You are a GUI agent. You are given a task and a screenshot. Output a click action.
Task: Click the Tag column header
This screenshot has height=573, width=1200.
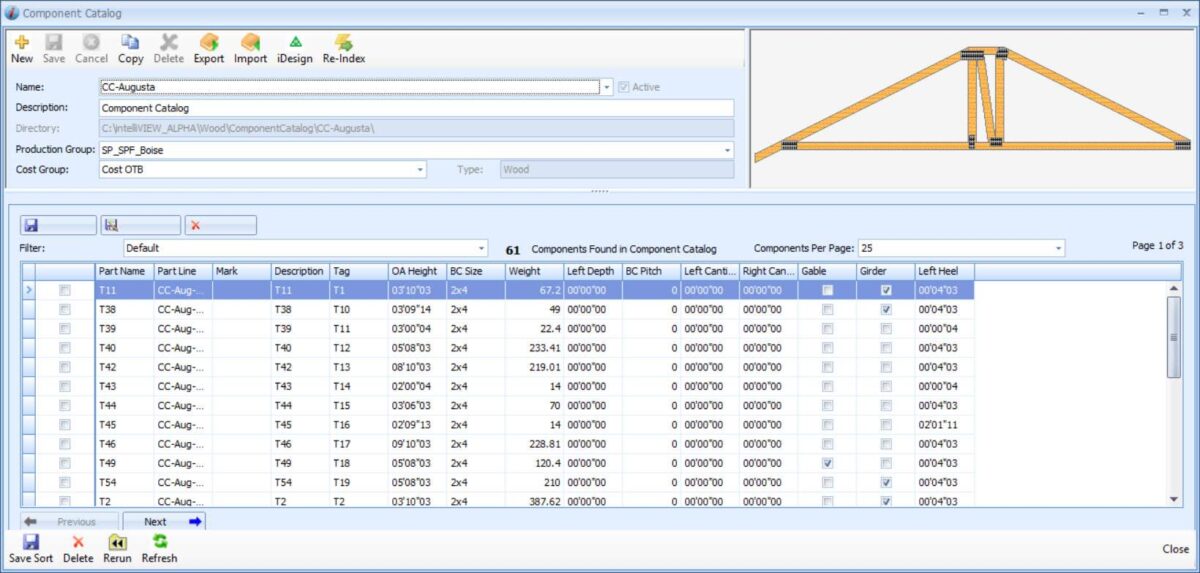(x=359, y=271)
